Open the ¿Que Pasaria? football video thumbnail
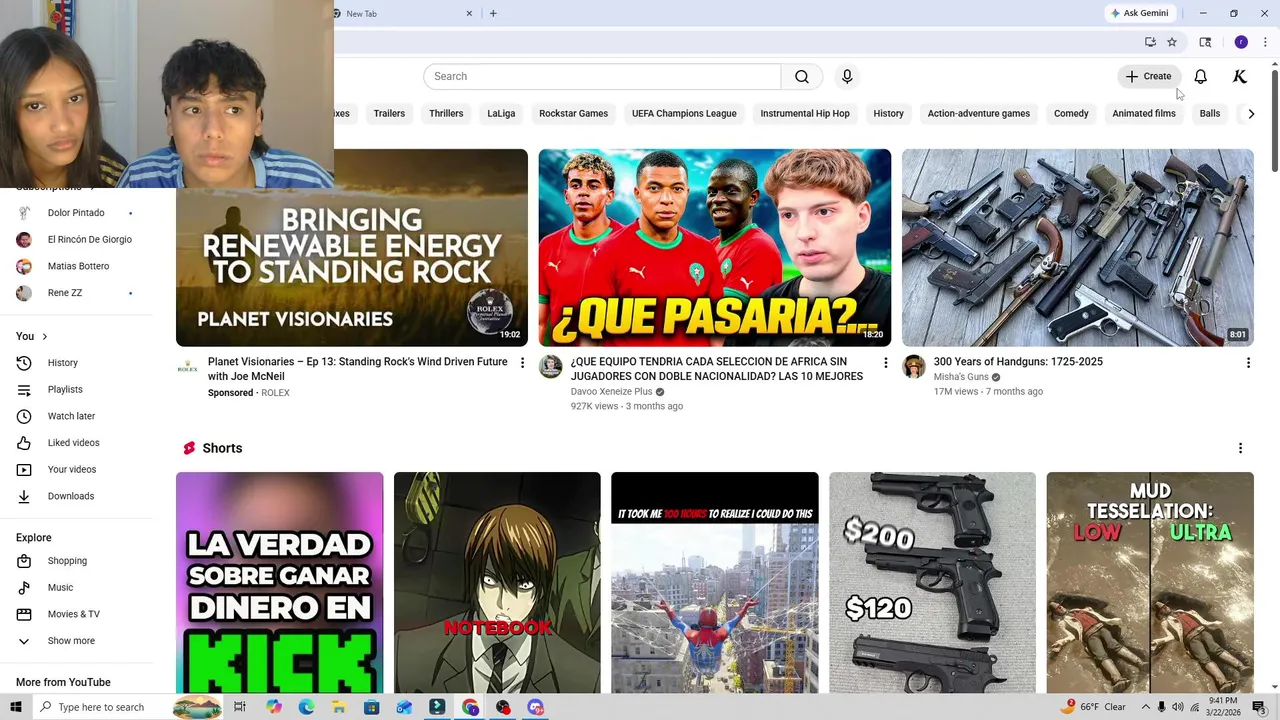The height and width of the screenshot is (720, 1280). [714, 247]
